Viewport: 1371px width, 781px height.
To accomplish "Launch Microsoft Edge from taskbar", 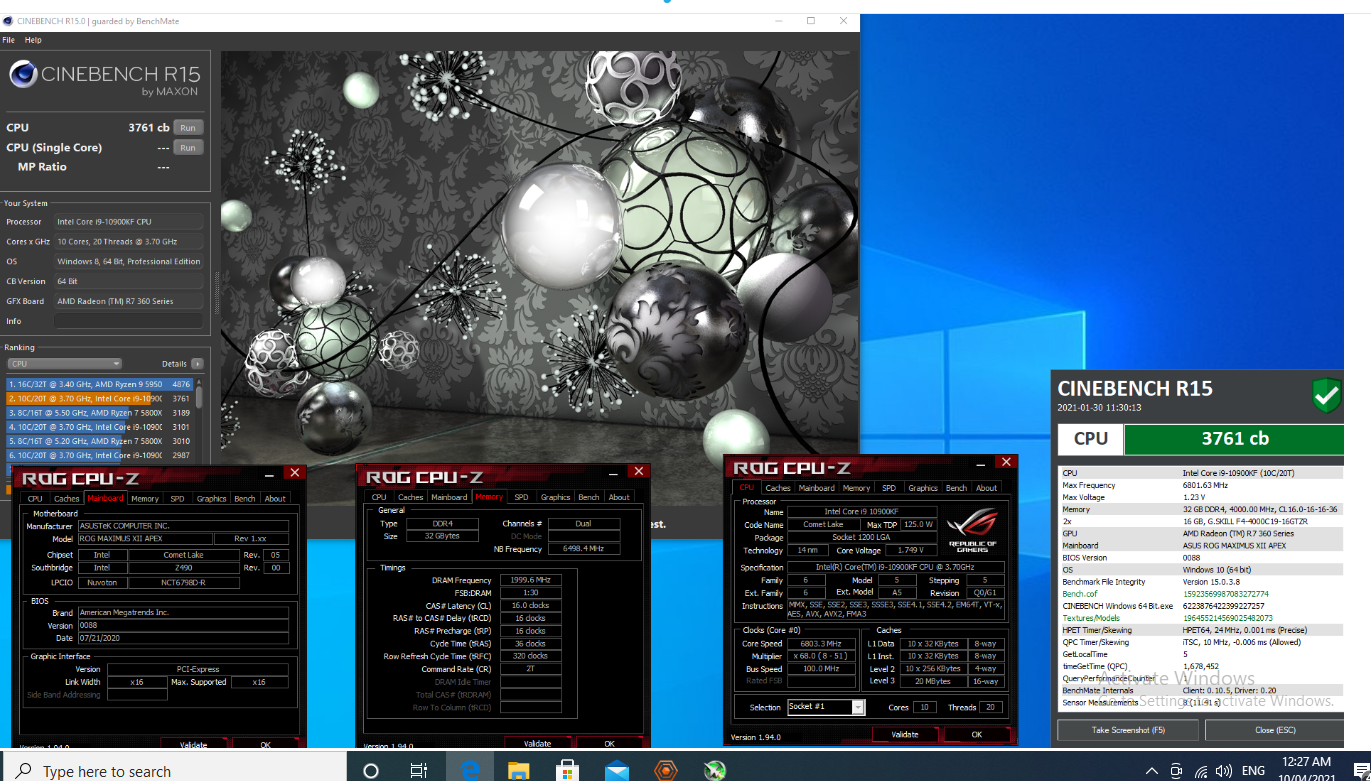I will pyautogui.click(x=469, y=771).
